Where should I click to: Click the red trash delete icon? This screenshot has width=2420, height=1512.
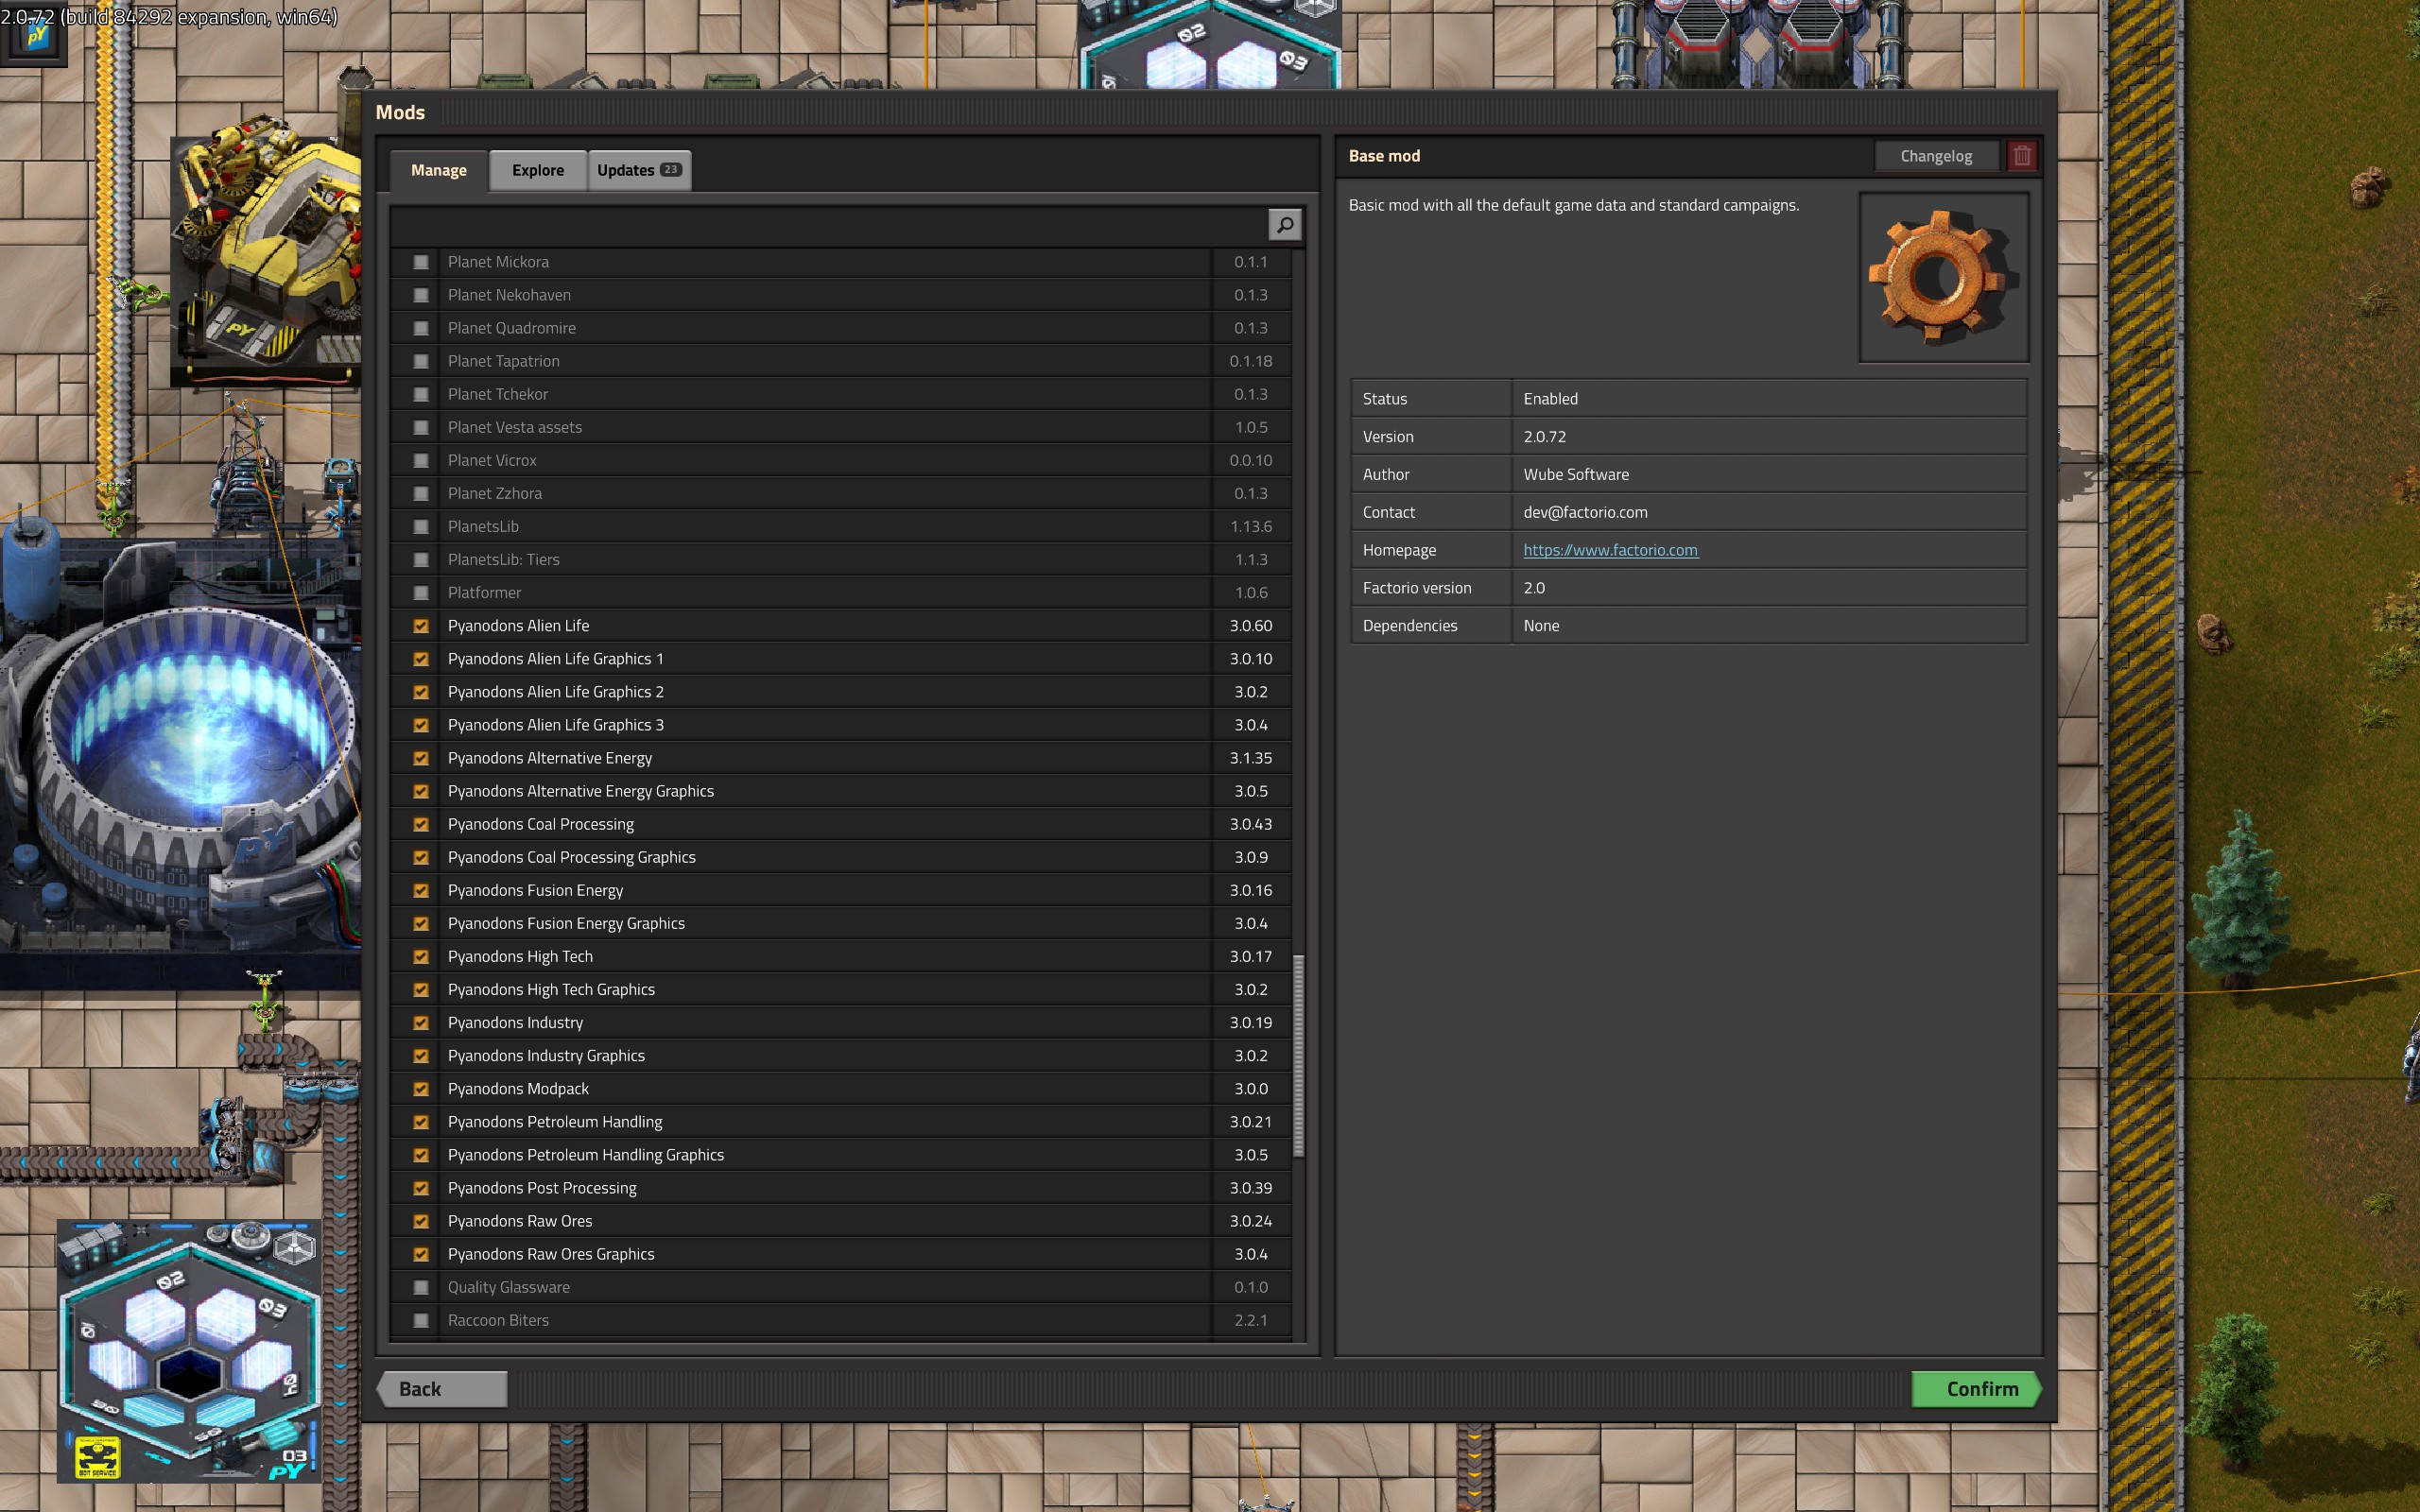click(2021, 156)
